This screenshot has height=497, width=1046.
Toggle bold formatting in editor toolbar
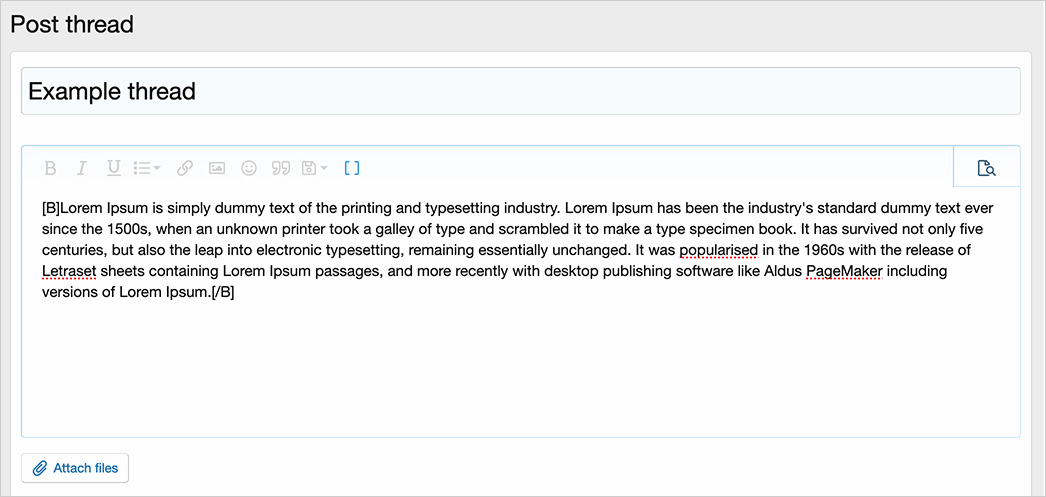(x=50, y=168)
